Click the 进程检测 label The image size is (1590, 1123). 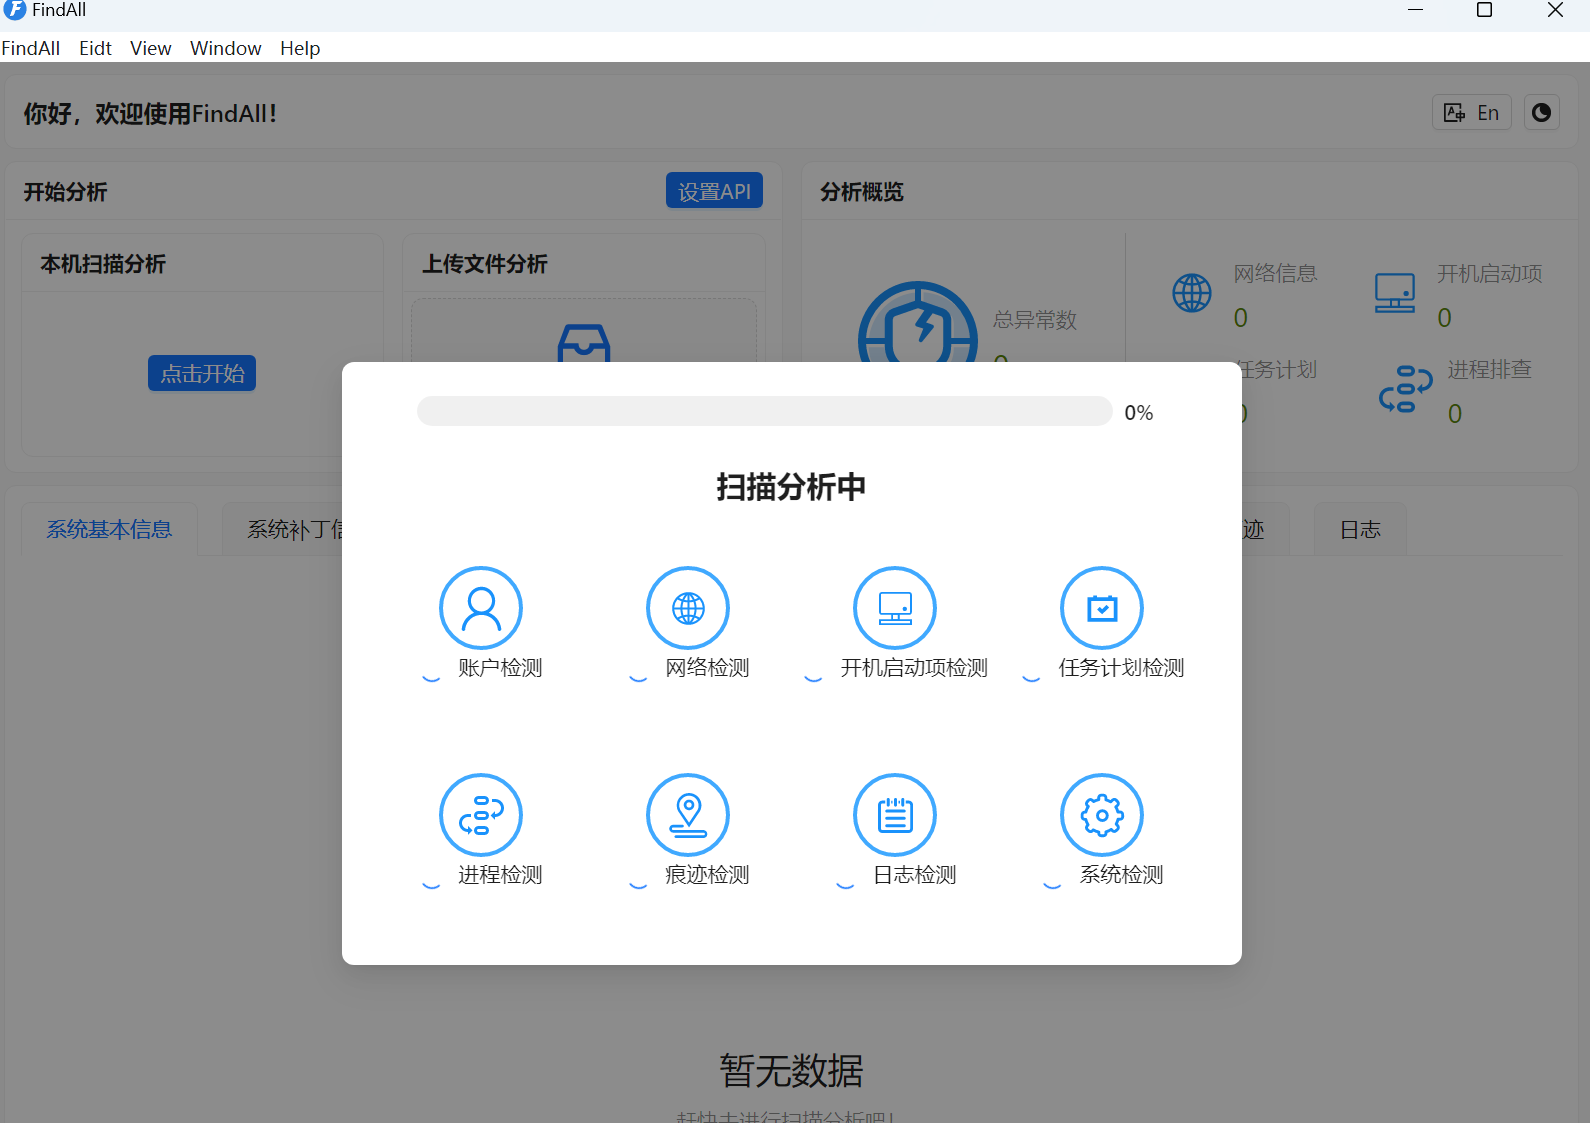(x=500, y=875)
